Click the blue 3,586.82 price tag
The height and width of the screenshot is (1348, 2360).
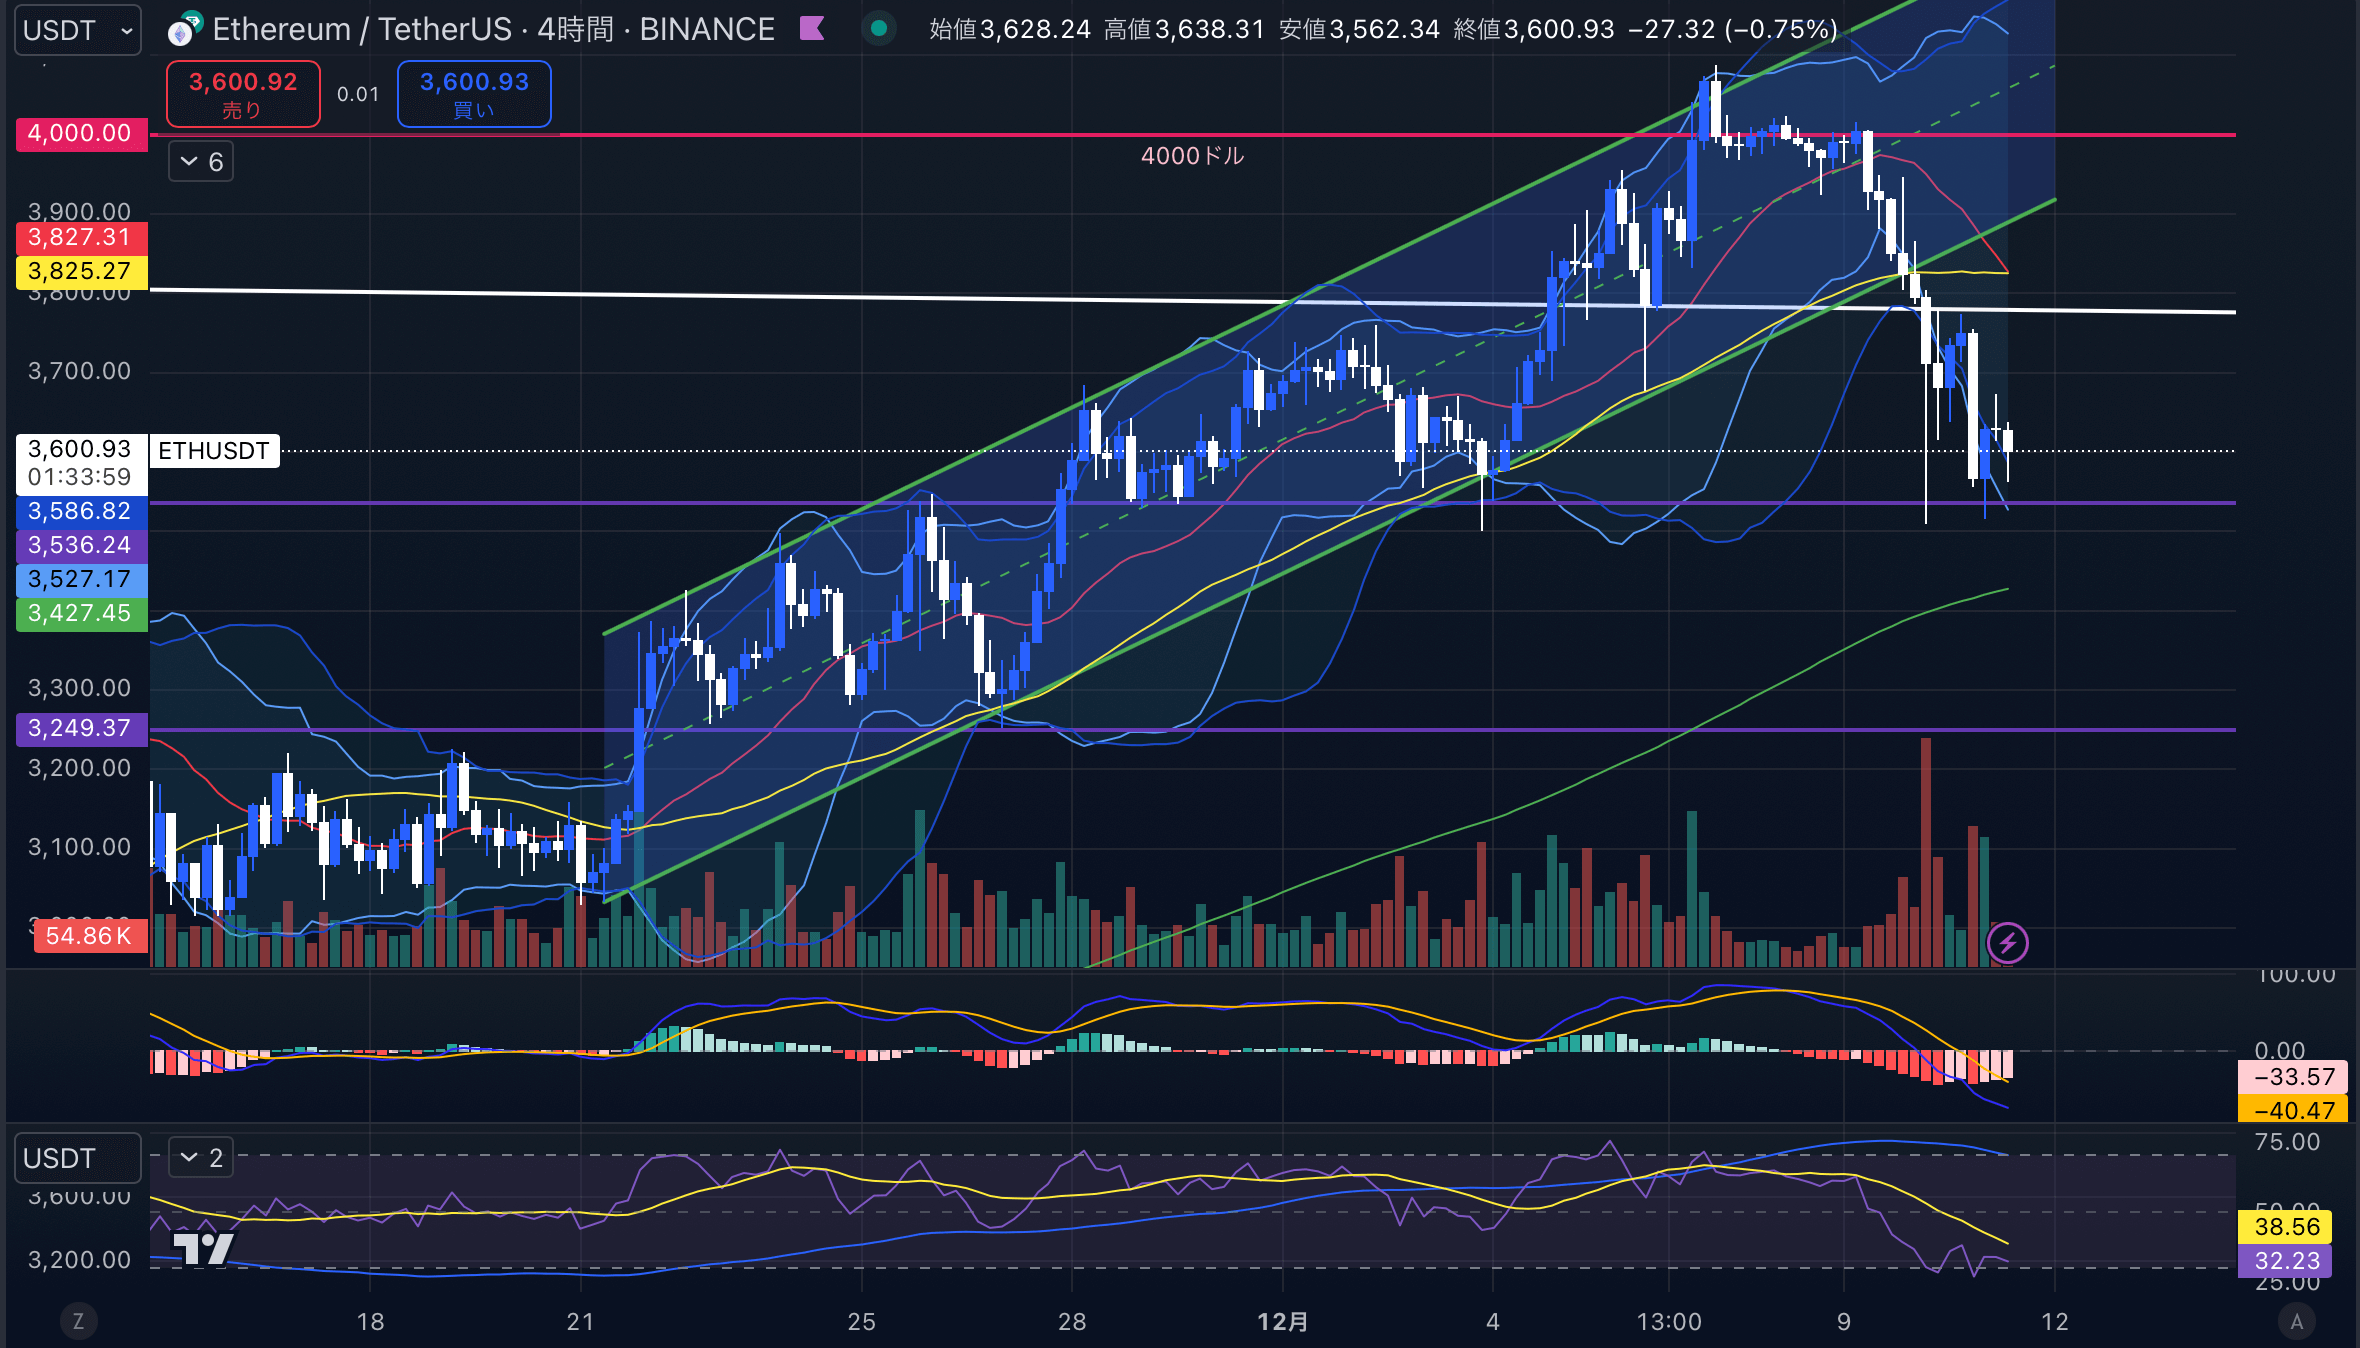tap(81, 512)
